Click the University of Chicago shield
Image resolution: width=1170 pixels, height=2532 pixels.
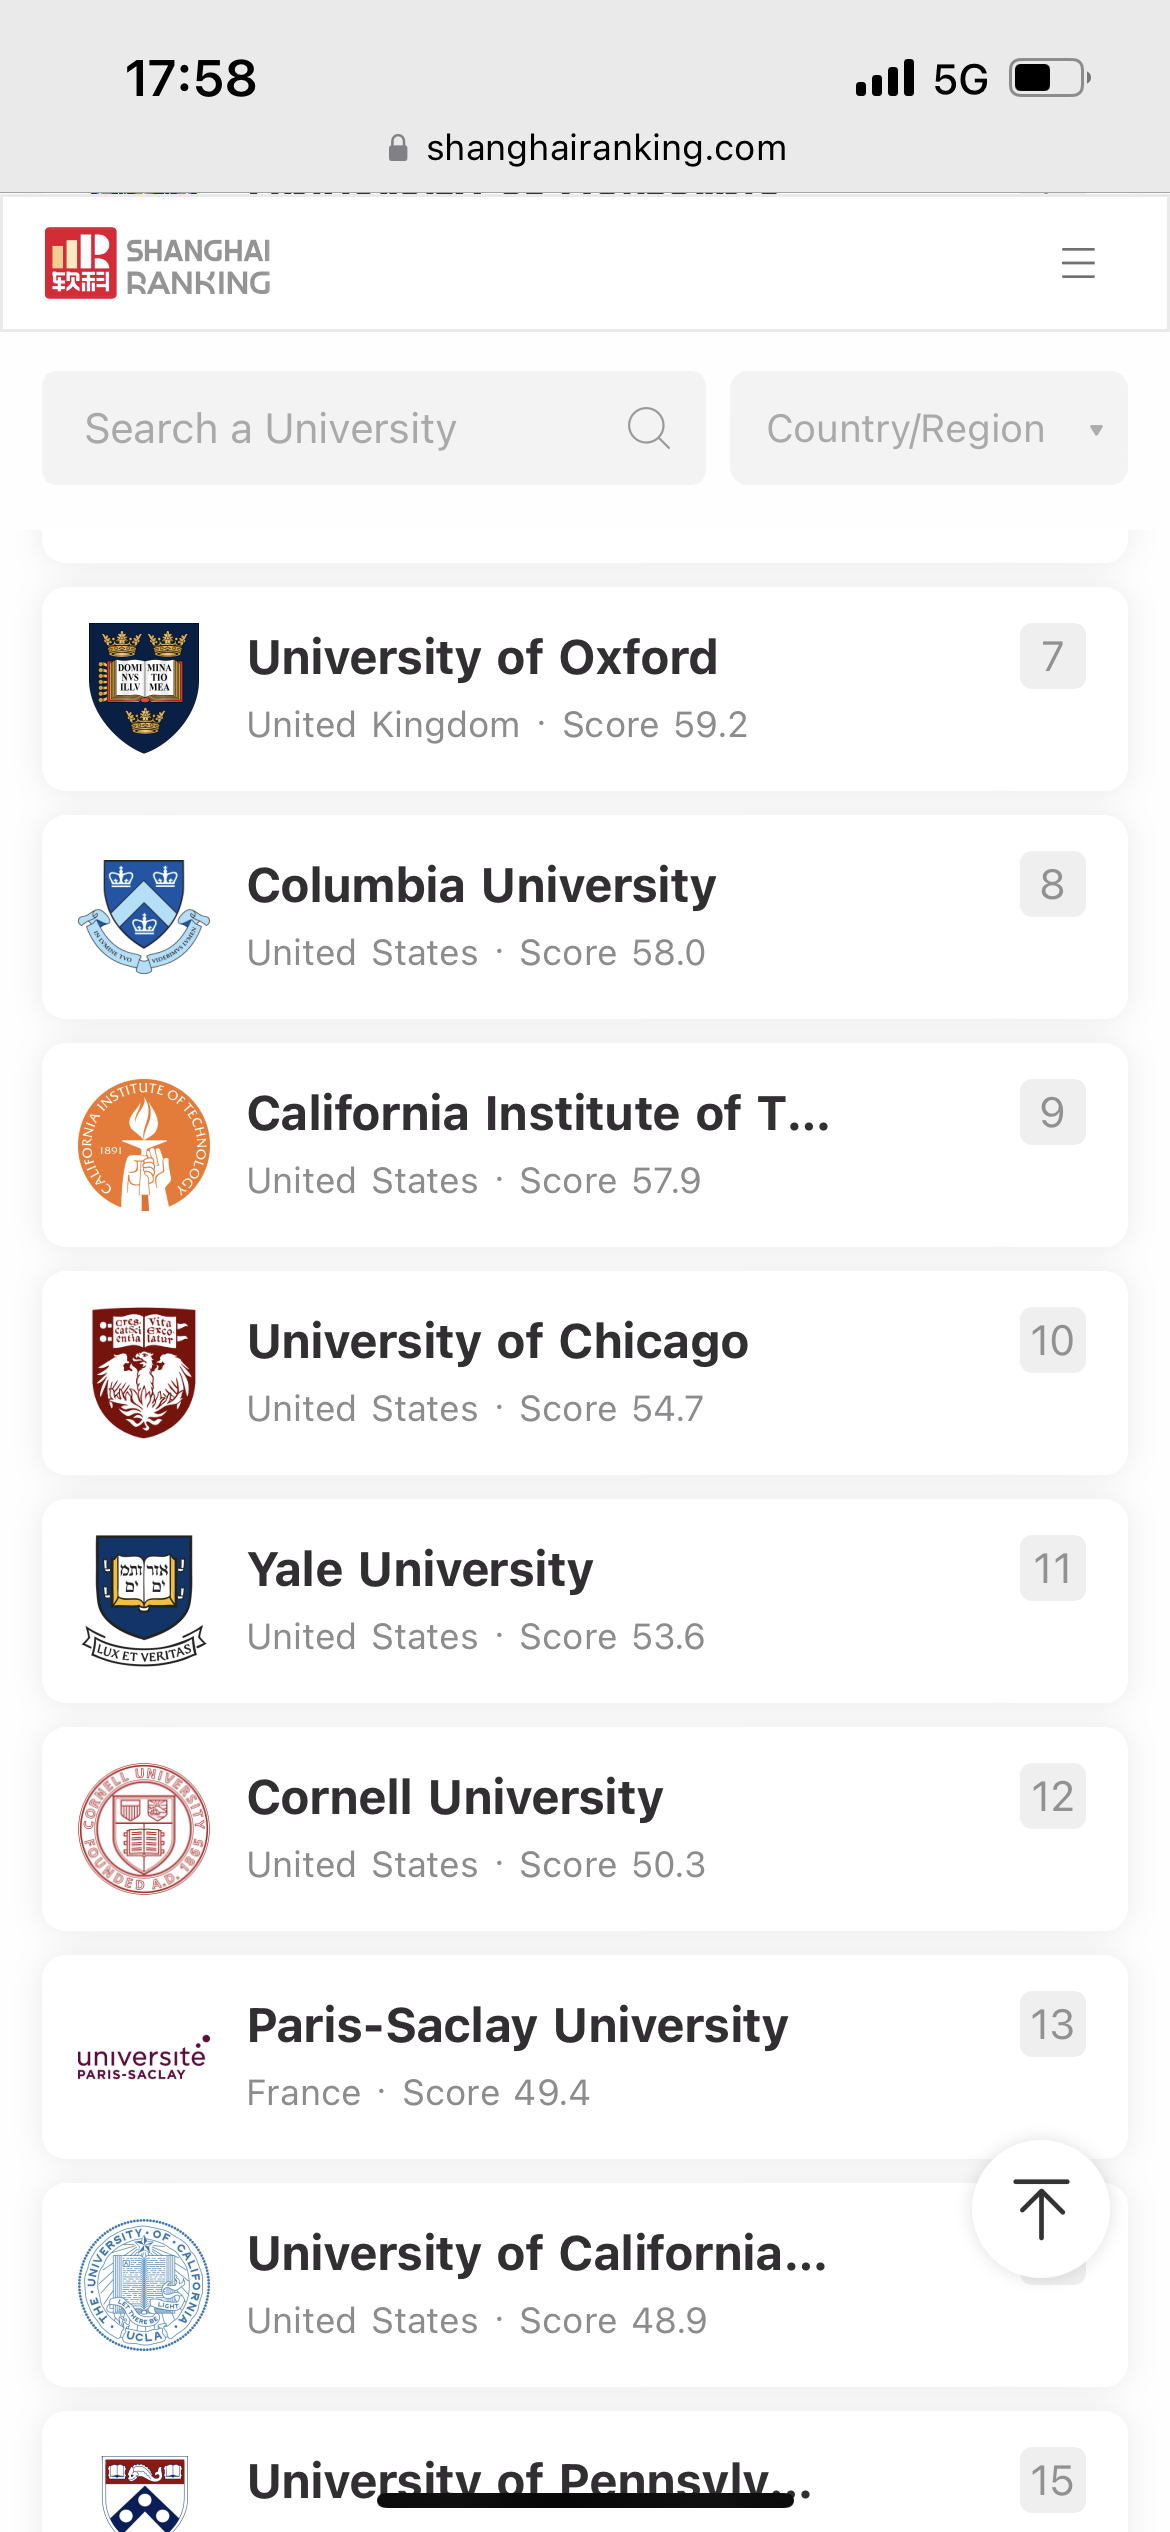(x=144, y=1372)
